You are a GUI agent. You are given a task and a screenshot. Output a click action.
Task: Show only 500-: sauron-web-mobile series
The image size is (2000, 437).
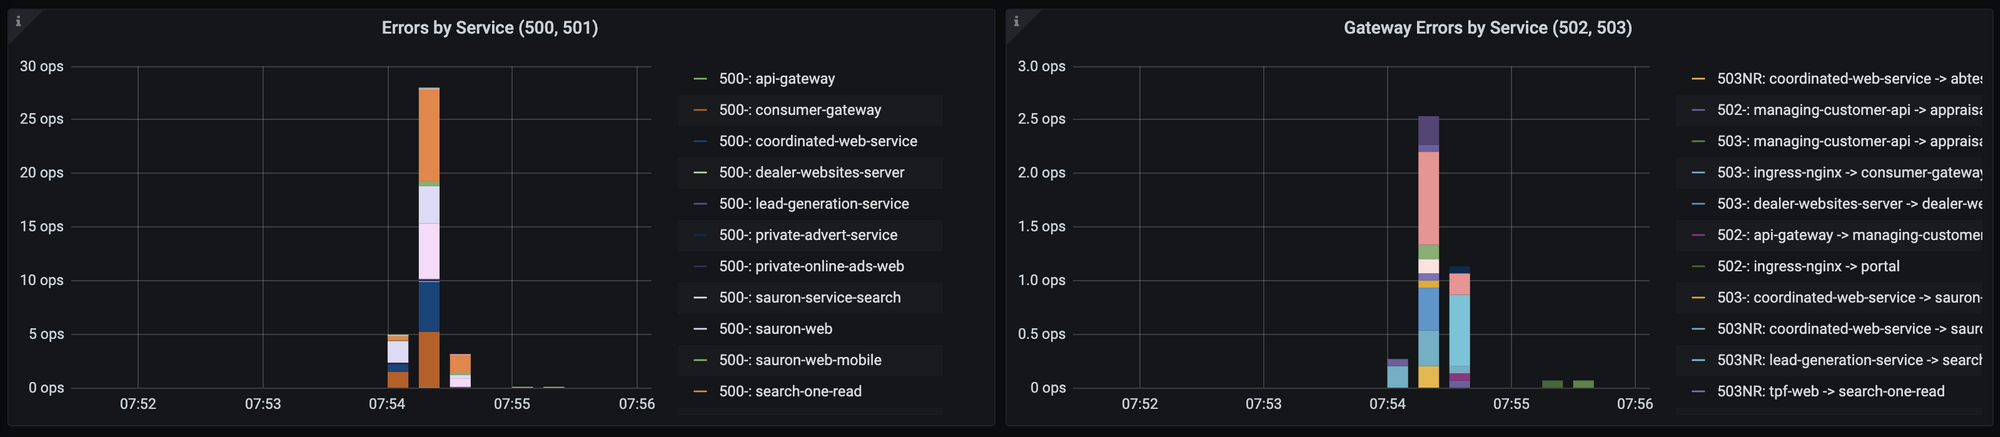(x=800, y=360)
